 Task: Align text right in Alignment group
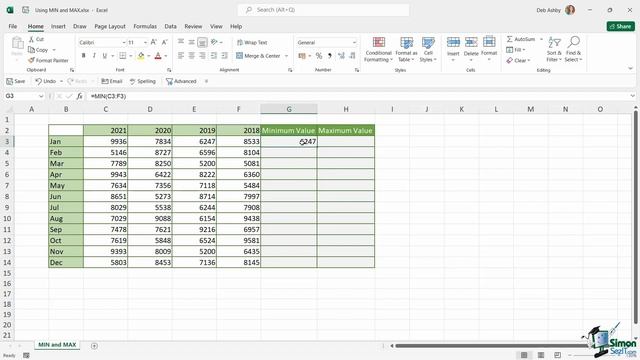click(202, 56)
